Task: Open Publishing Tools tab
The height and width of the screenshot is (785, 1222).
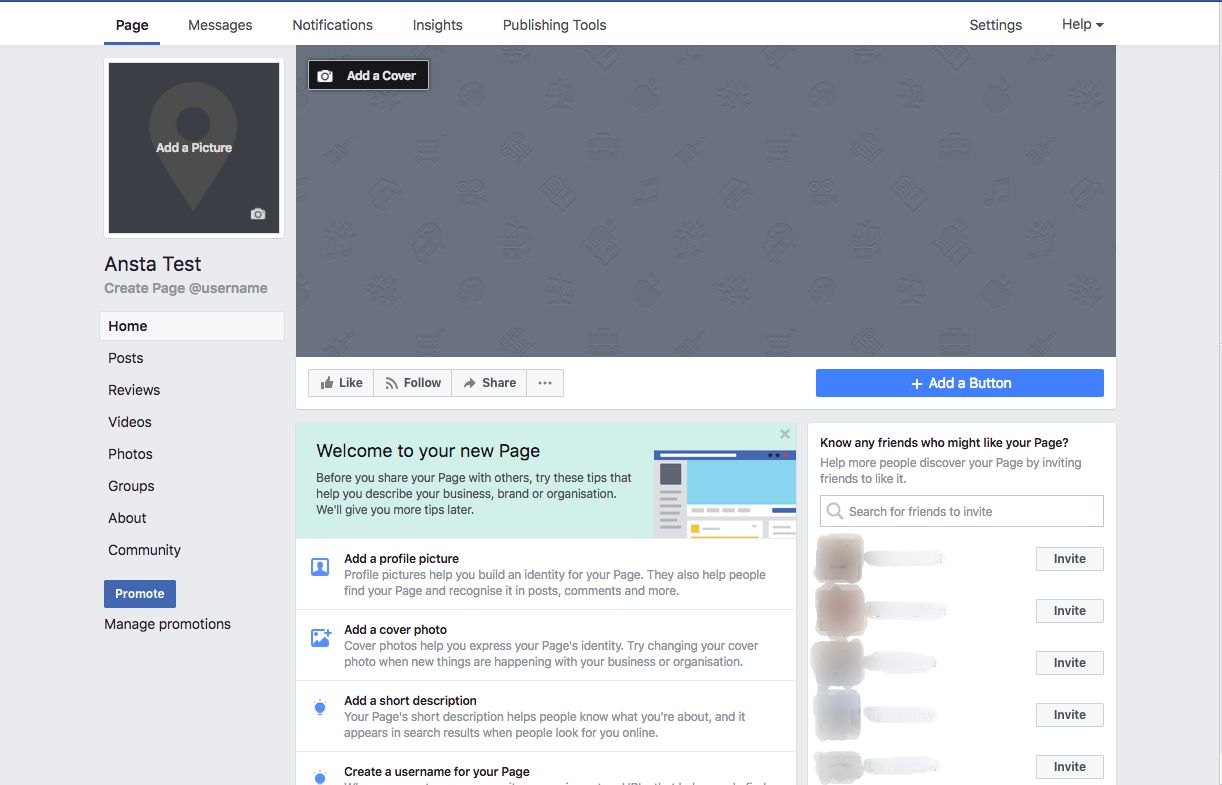Action: [x=554, y=25]
